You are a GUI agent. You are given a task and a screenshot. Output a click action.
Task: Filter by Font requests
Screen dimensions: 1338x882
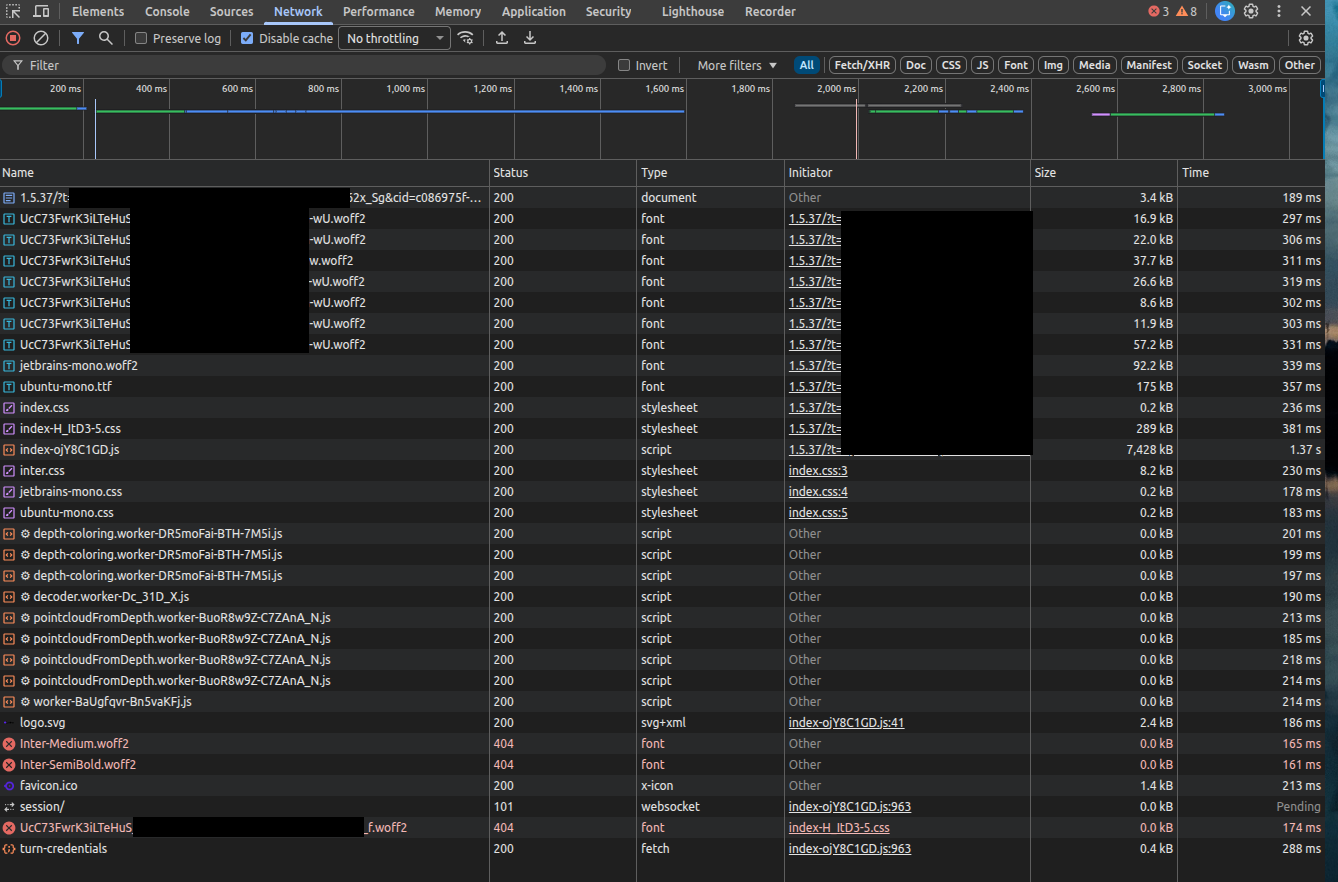point(1016,65)
